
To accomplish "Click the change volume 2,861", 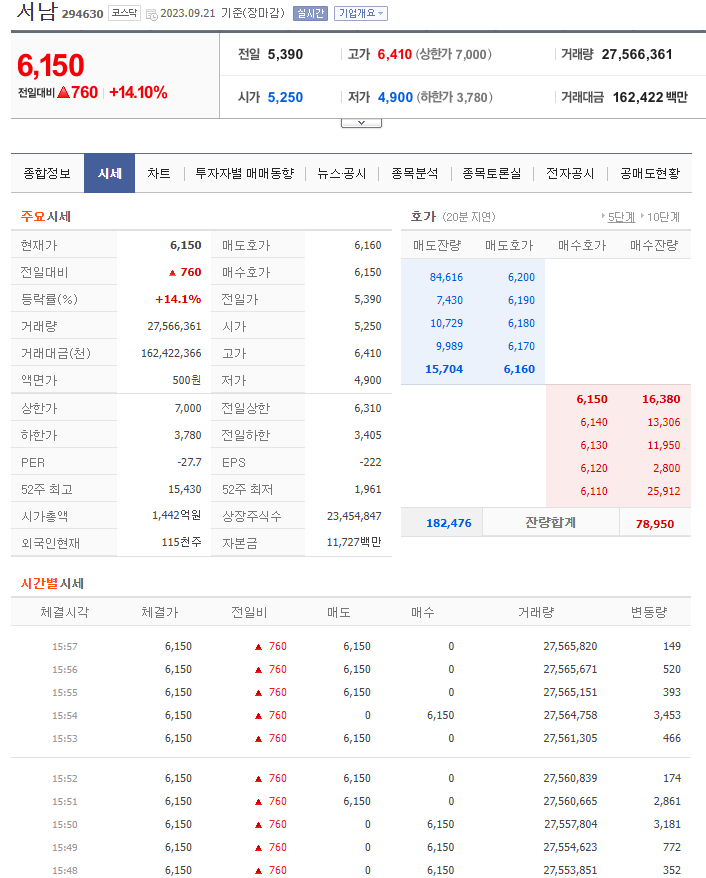I will click(667, 801).
